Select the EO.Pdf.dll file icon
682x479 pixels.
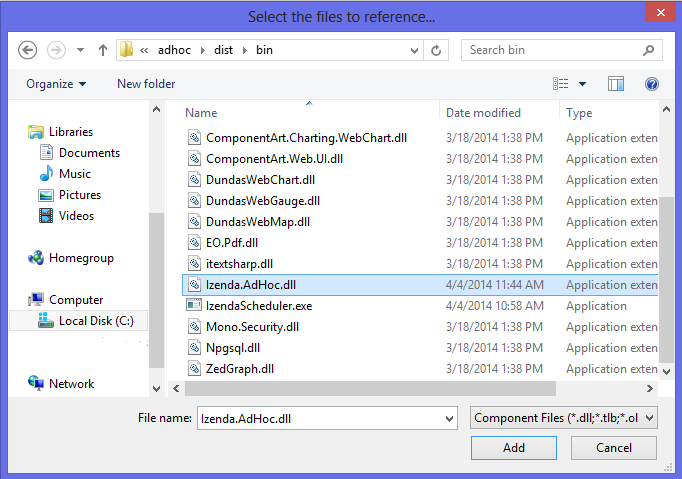coord(194,242)
